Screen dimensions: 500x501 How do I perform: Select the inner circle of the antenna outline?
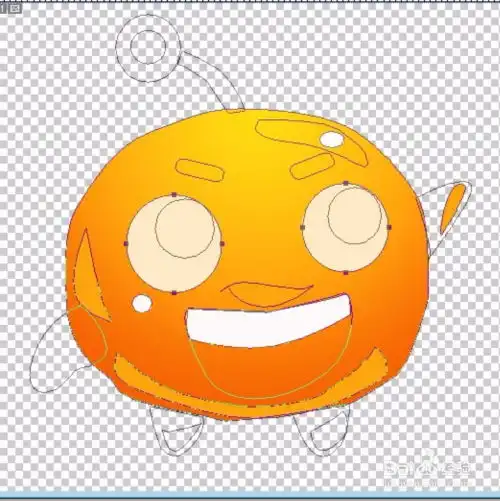[x=148, y=47]
